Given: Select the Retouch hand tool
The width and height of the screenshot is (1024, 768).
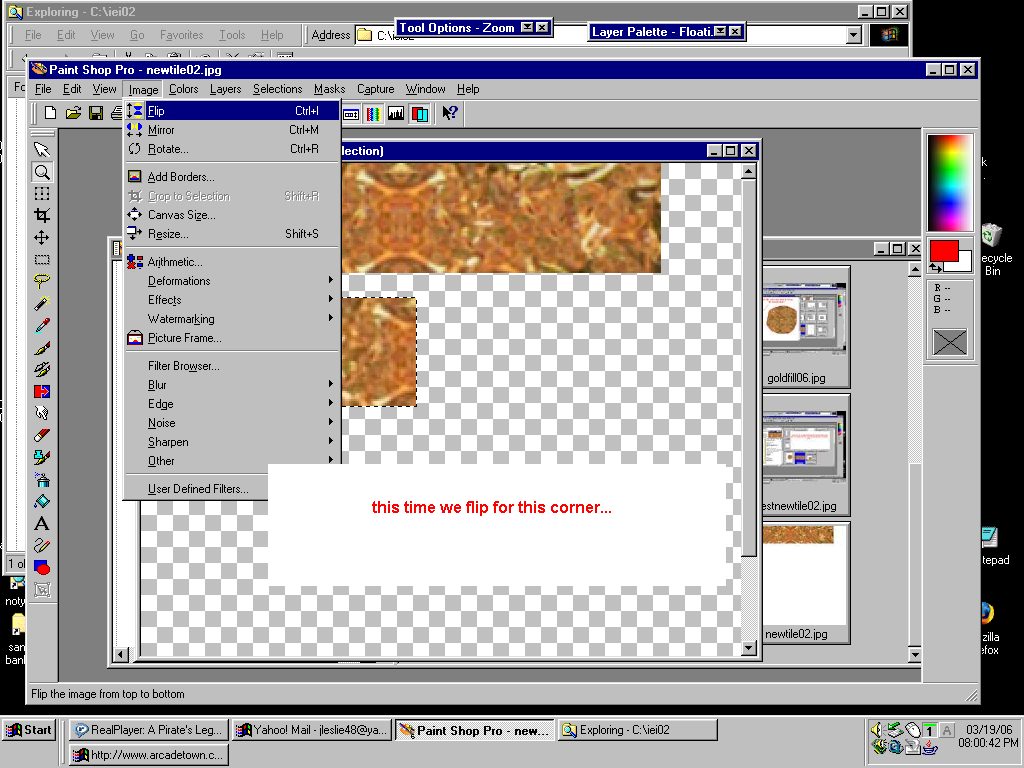Looking at the screenshot, I should click(x=42, y=413).
